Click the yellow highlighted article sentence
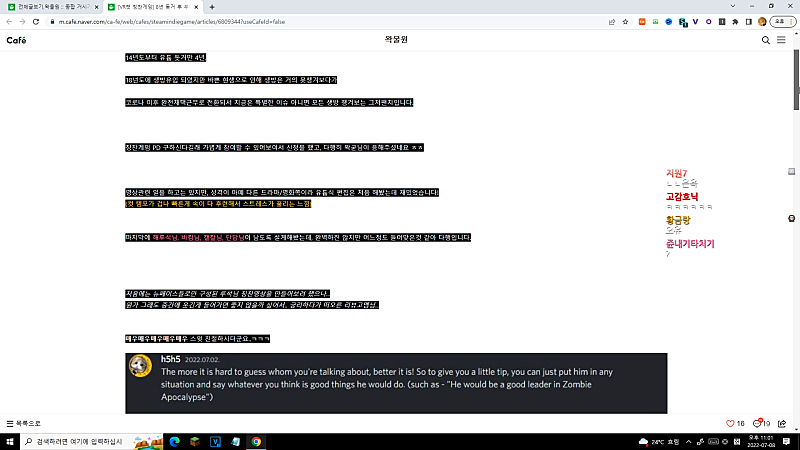Viewport: 800px width, 450px height. [218, 204]
